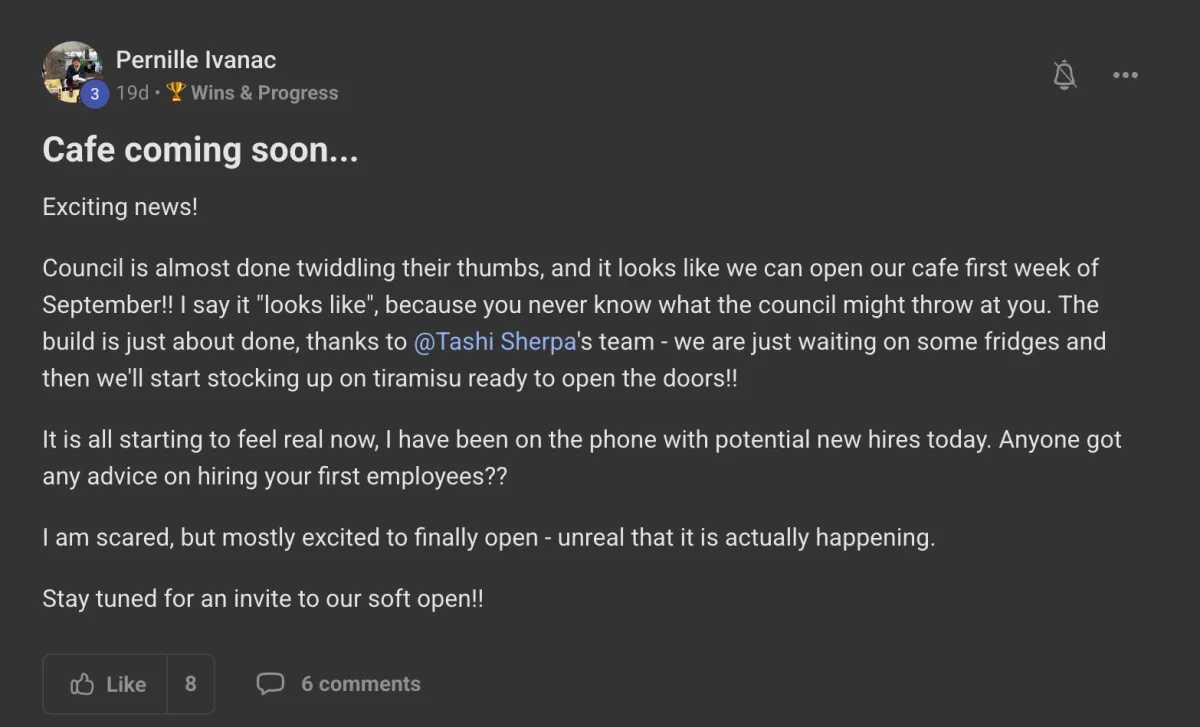Click the 19d post timestamp
1200x727 pixels.
(132, 93)
